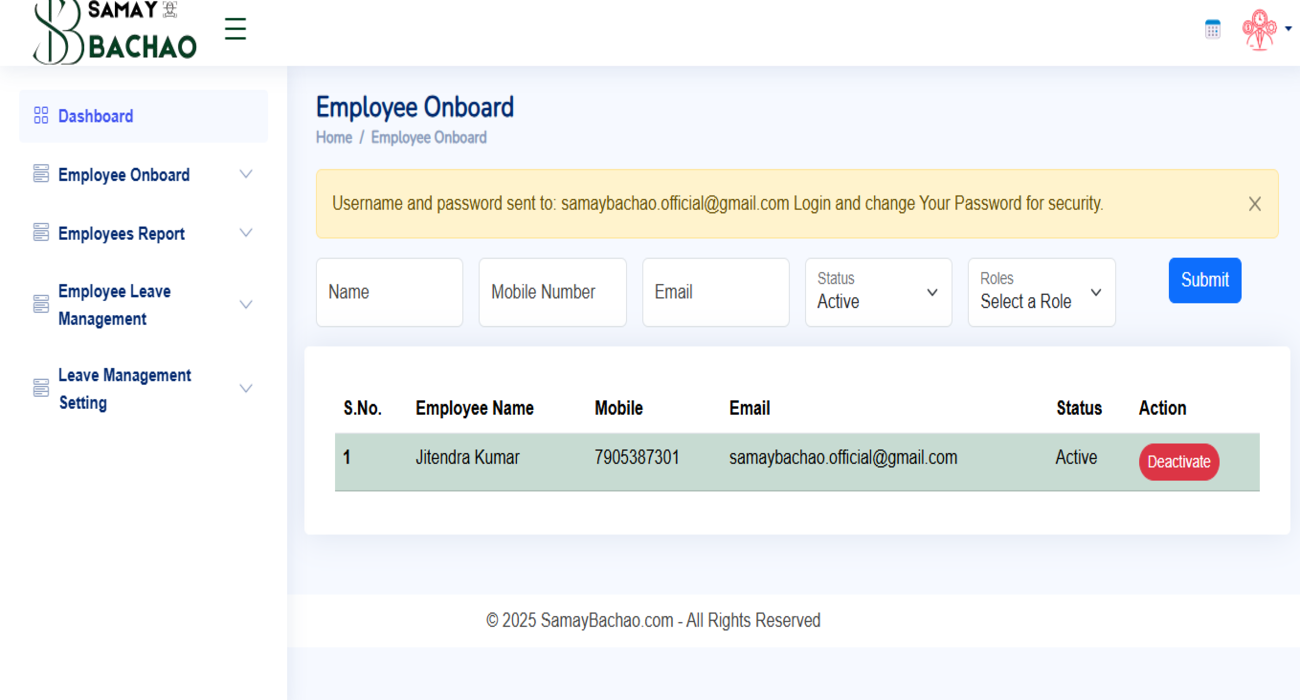Open the Home breadcrumb link
1300x700 pixels.
(x=333, y=137)
